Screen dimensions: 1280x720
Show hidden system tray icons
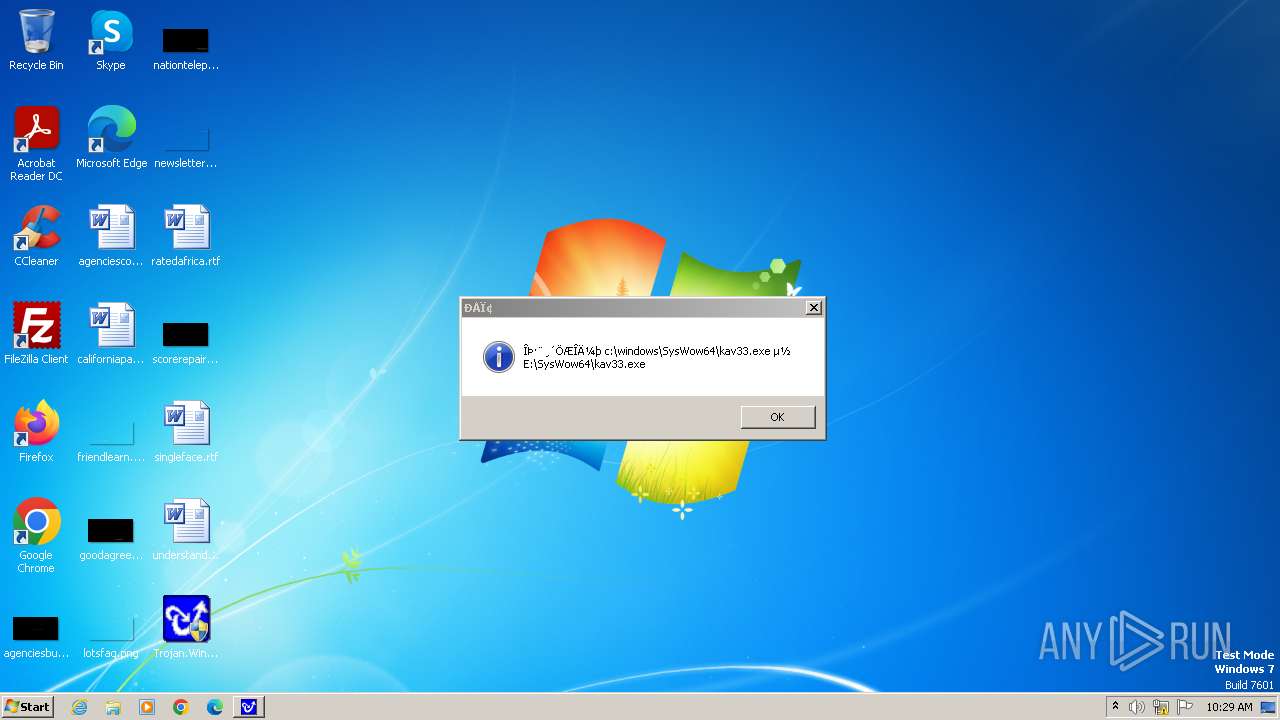[x=1115, y=707]
